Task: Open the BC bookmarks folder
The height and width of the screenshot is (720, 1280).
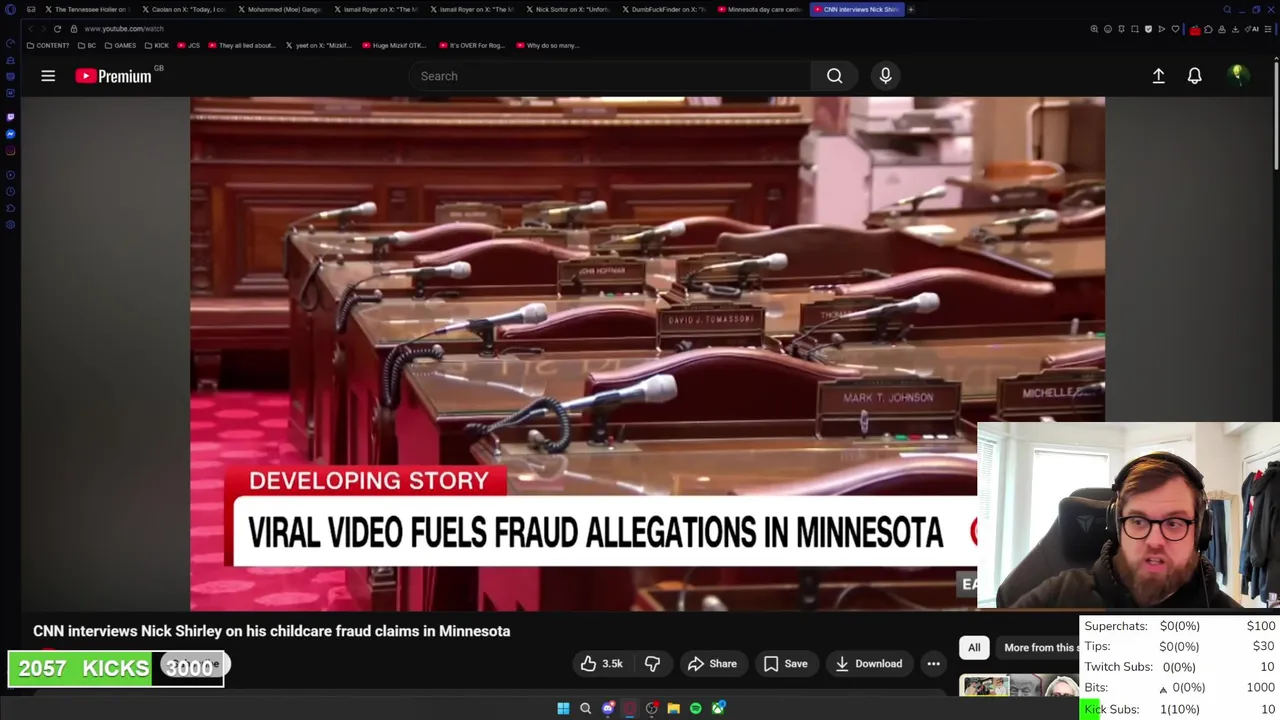Action: (x=87, y=45)
